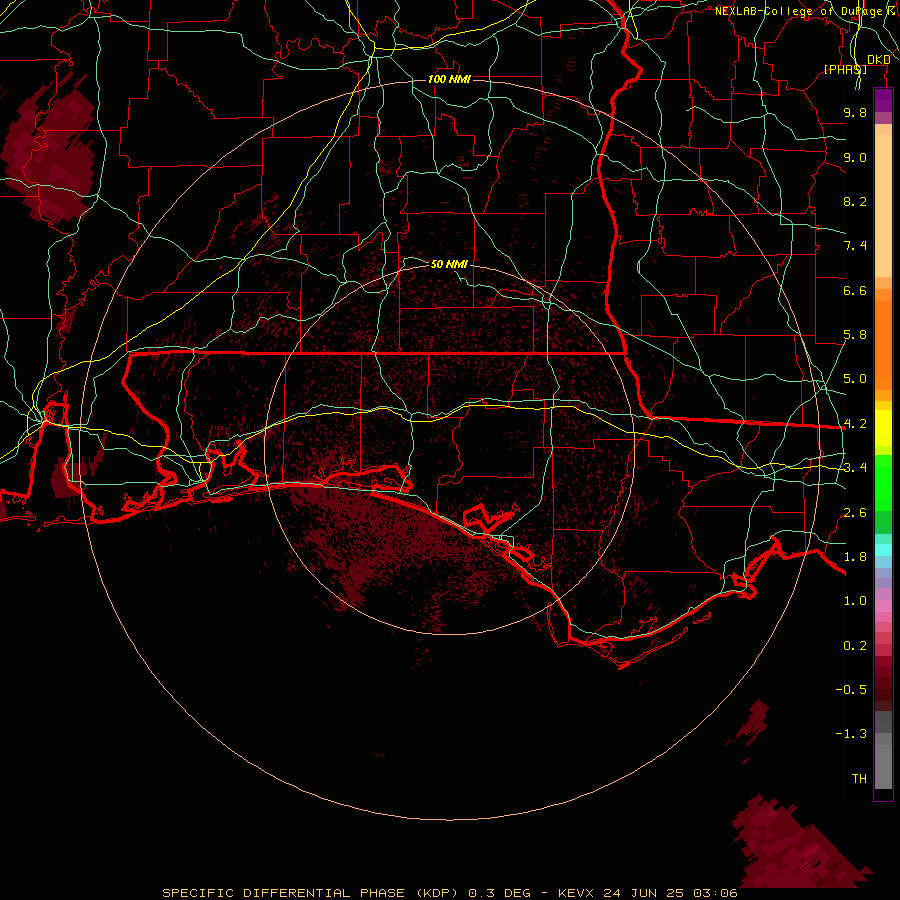Select the 2.6 color scale value

click(855, 513)
